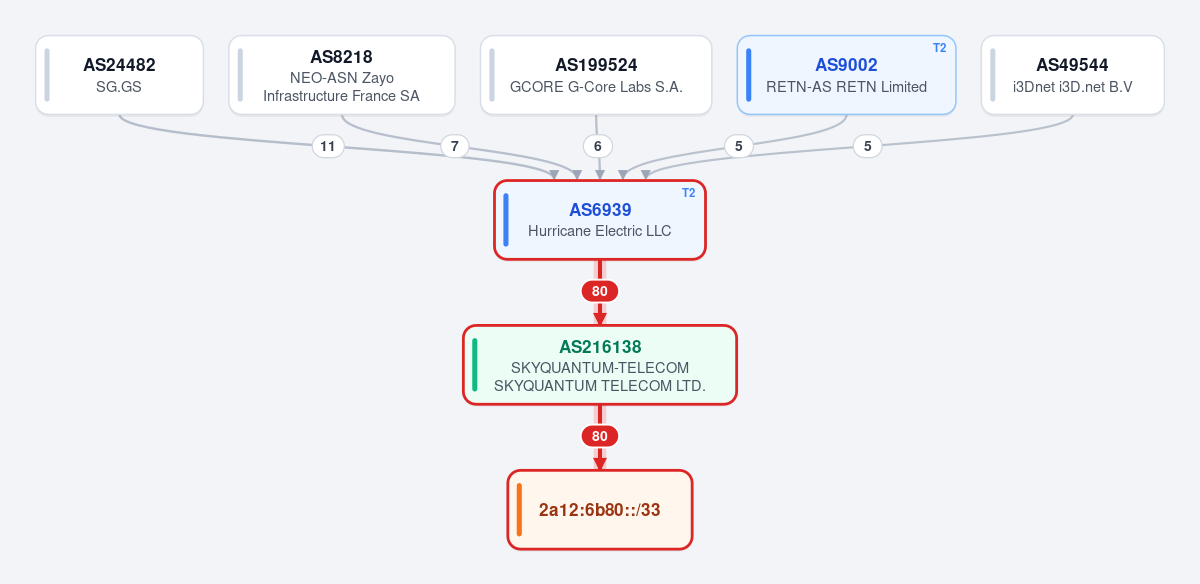Click the edge count badge 6

[598, 146]
